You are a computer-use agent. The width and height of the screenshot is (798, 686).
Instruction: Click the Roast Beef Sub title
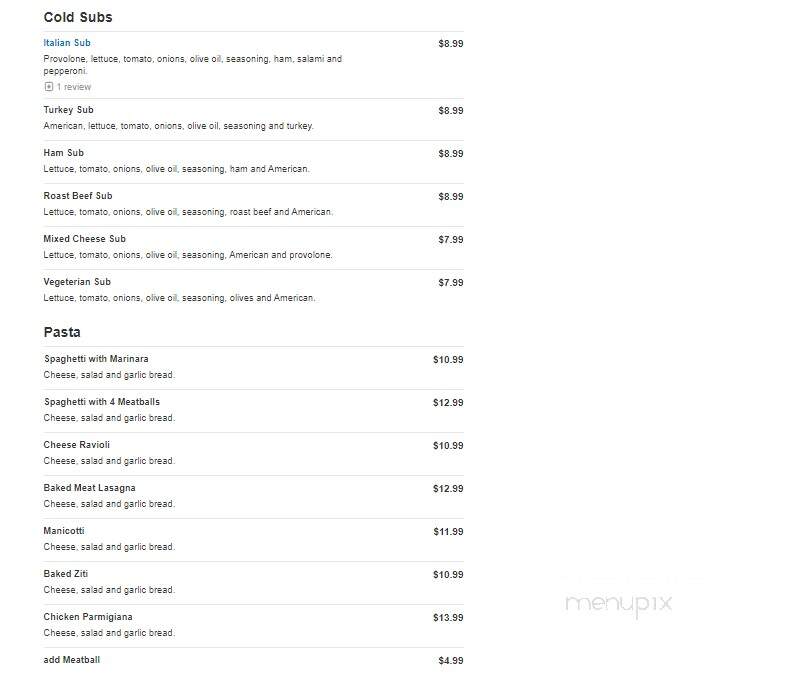(x=78, y=196)
